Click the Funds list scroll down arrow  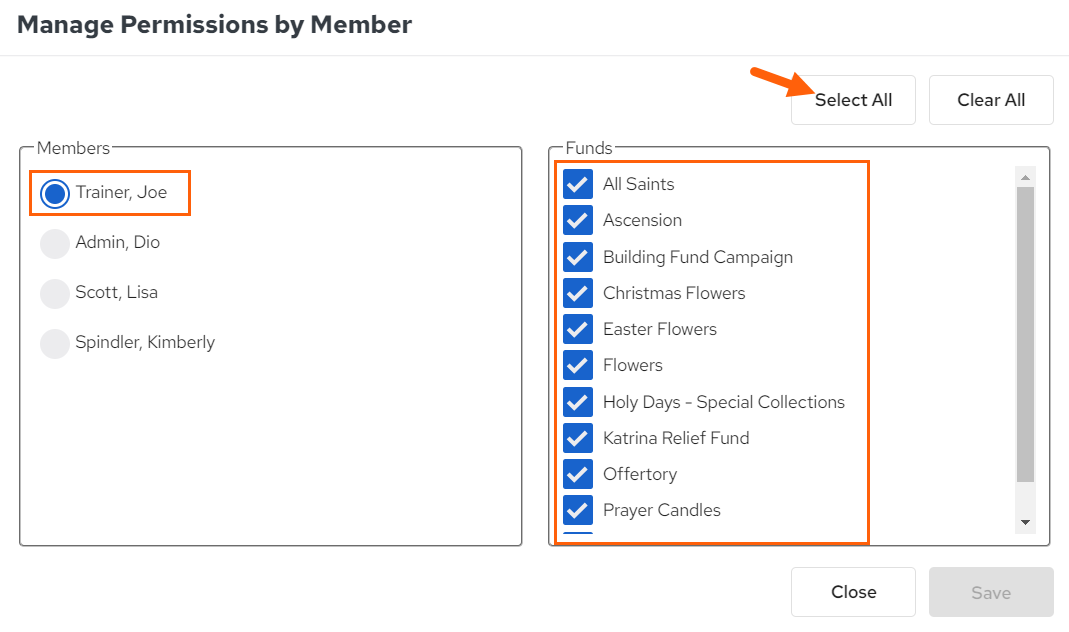[1025, 522]
